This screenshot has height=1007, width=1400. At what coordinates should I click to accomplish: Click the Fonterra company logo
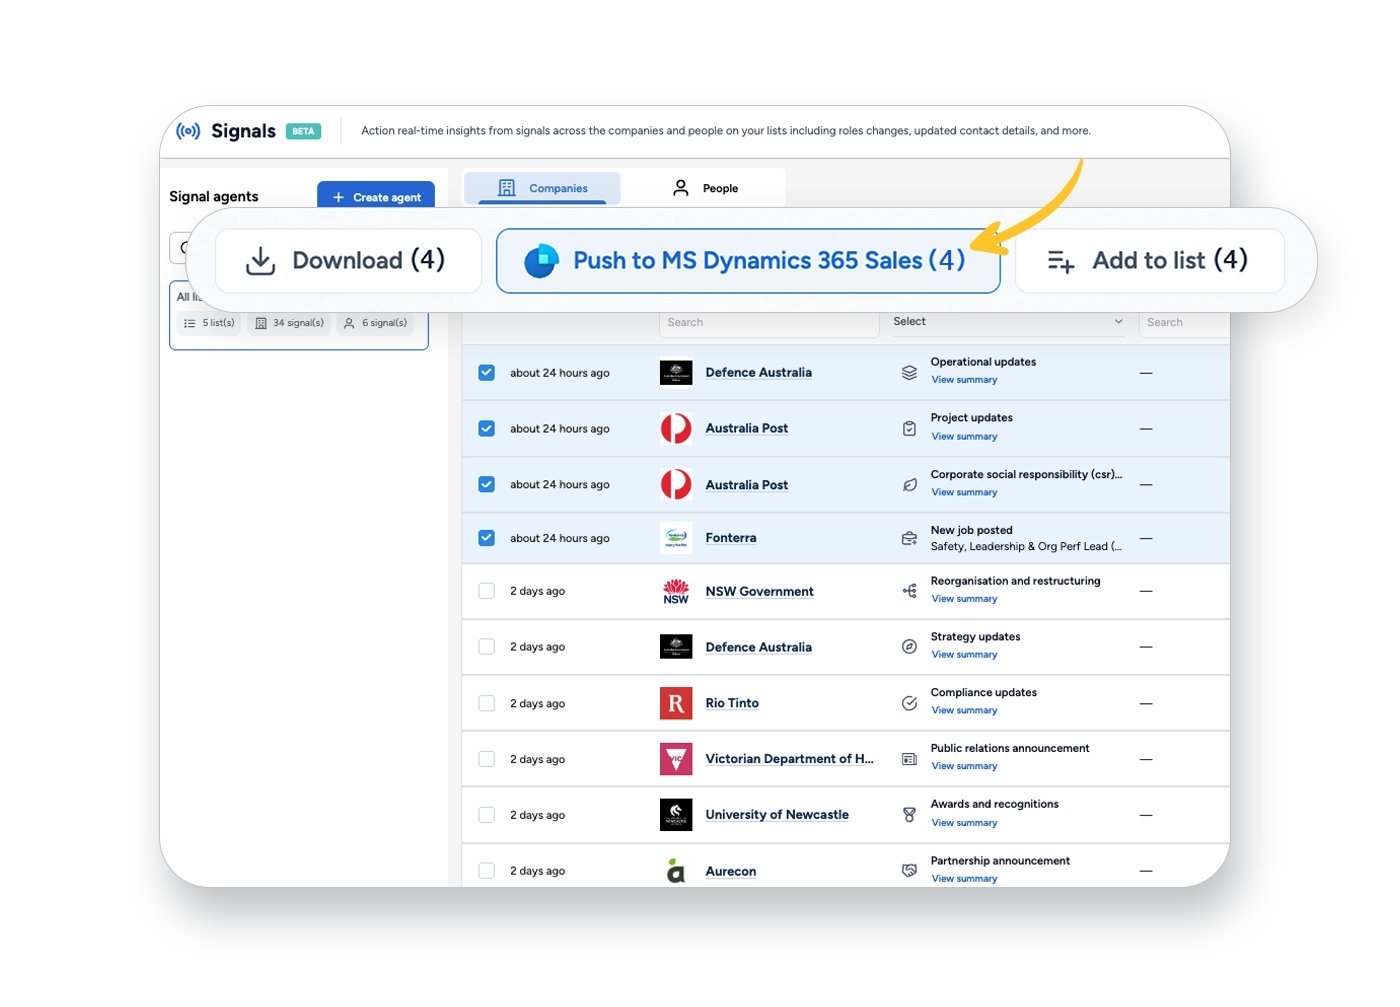point(676,538)
